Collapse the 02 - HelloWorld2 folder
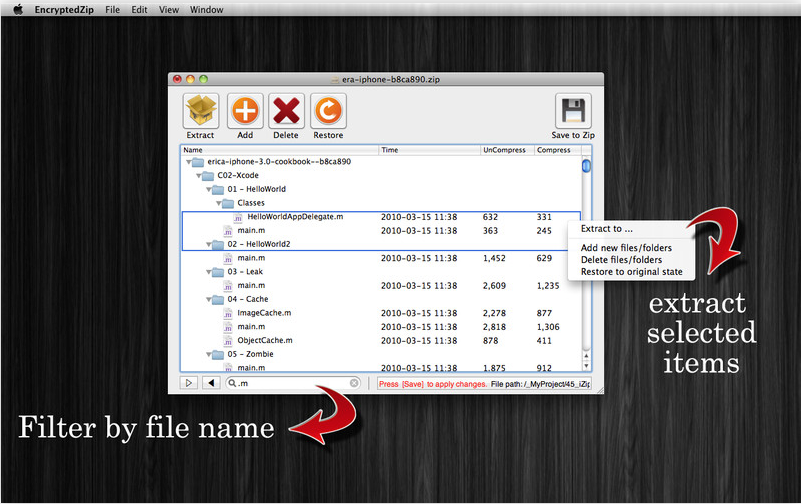Image resolution: width=801 pixels, height=504 pixels. click(x=208, y=245)
